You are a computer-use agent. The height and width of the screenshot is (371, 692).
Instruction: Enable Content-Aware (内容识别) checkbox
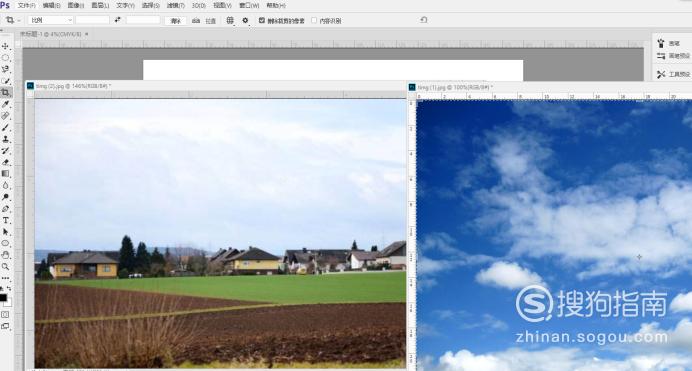(314, 20)
